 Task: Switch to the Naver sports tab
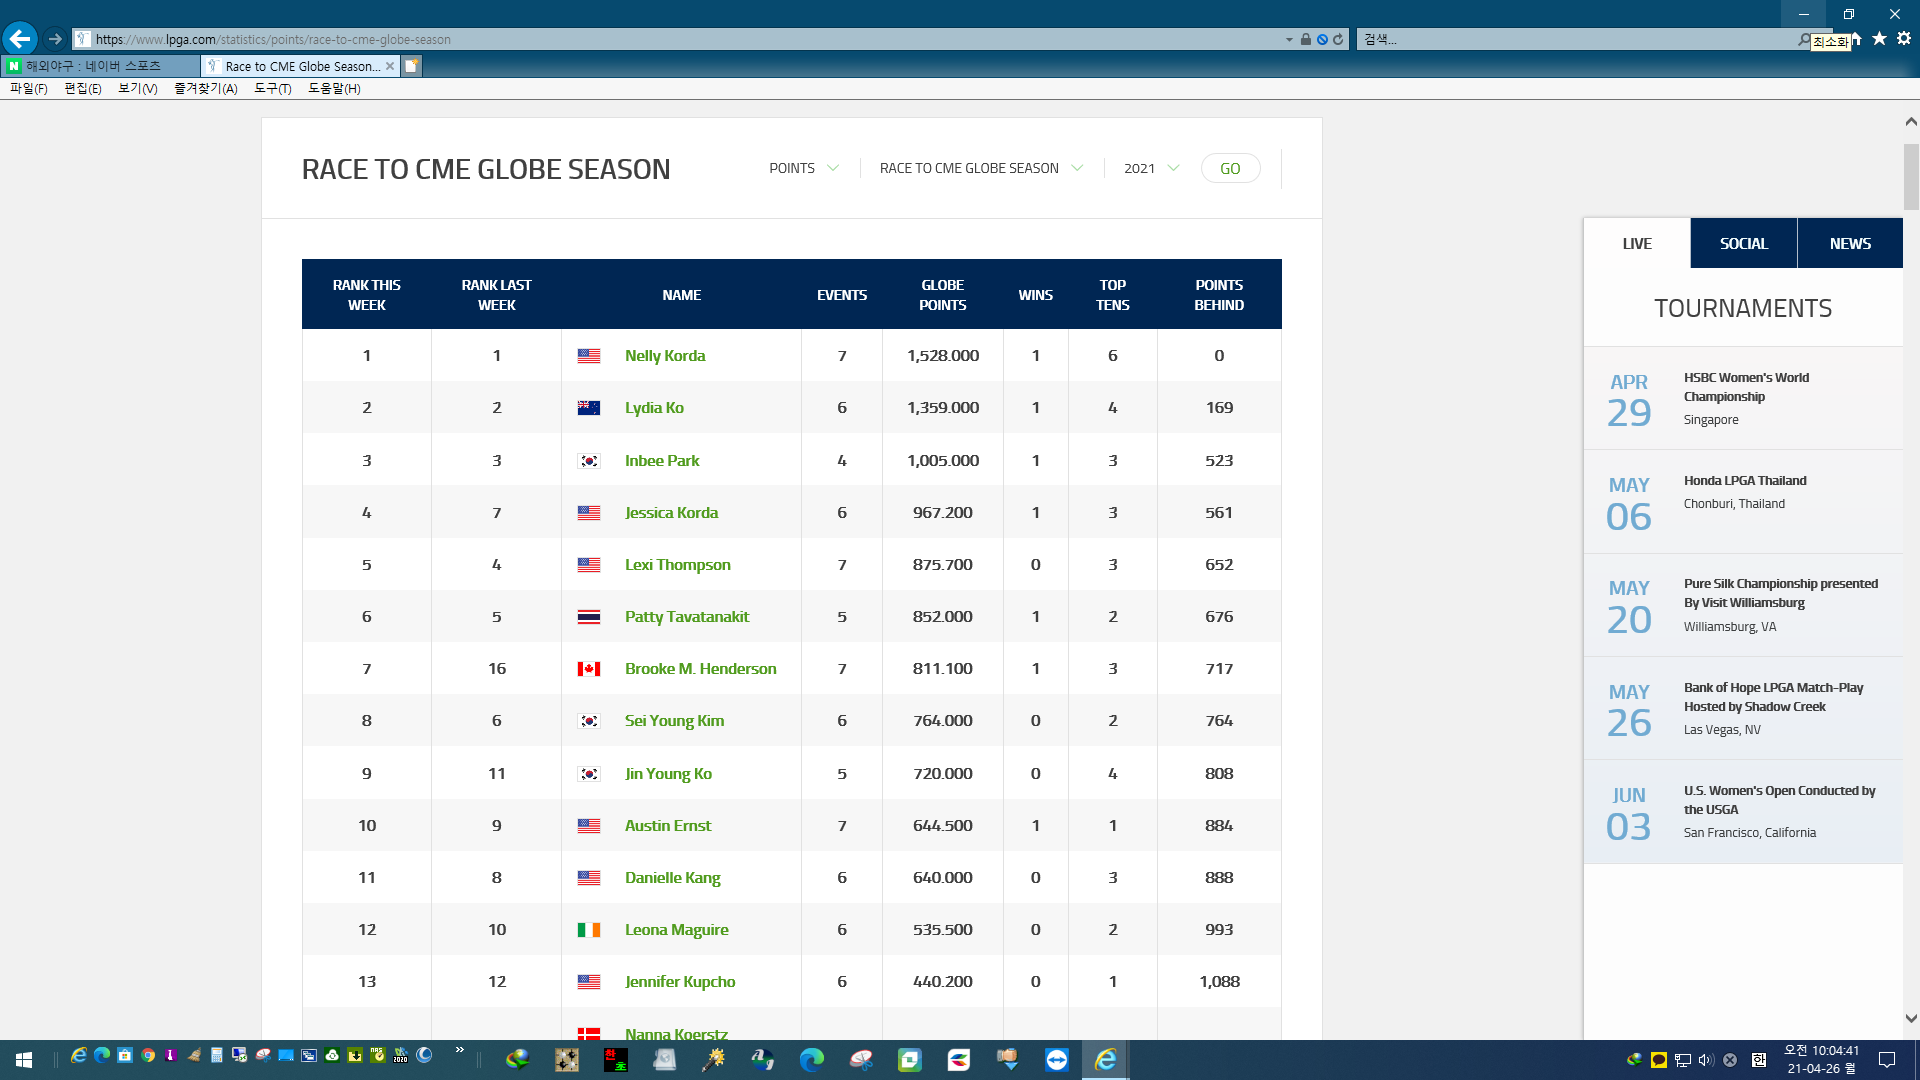tap(100, 66)
